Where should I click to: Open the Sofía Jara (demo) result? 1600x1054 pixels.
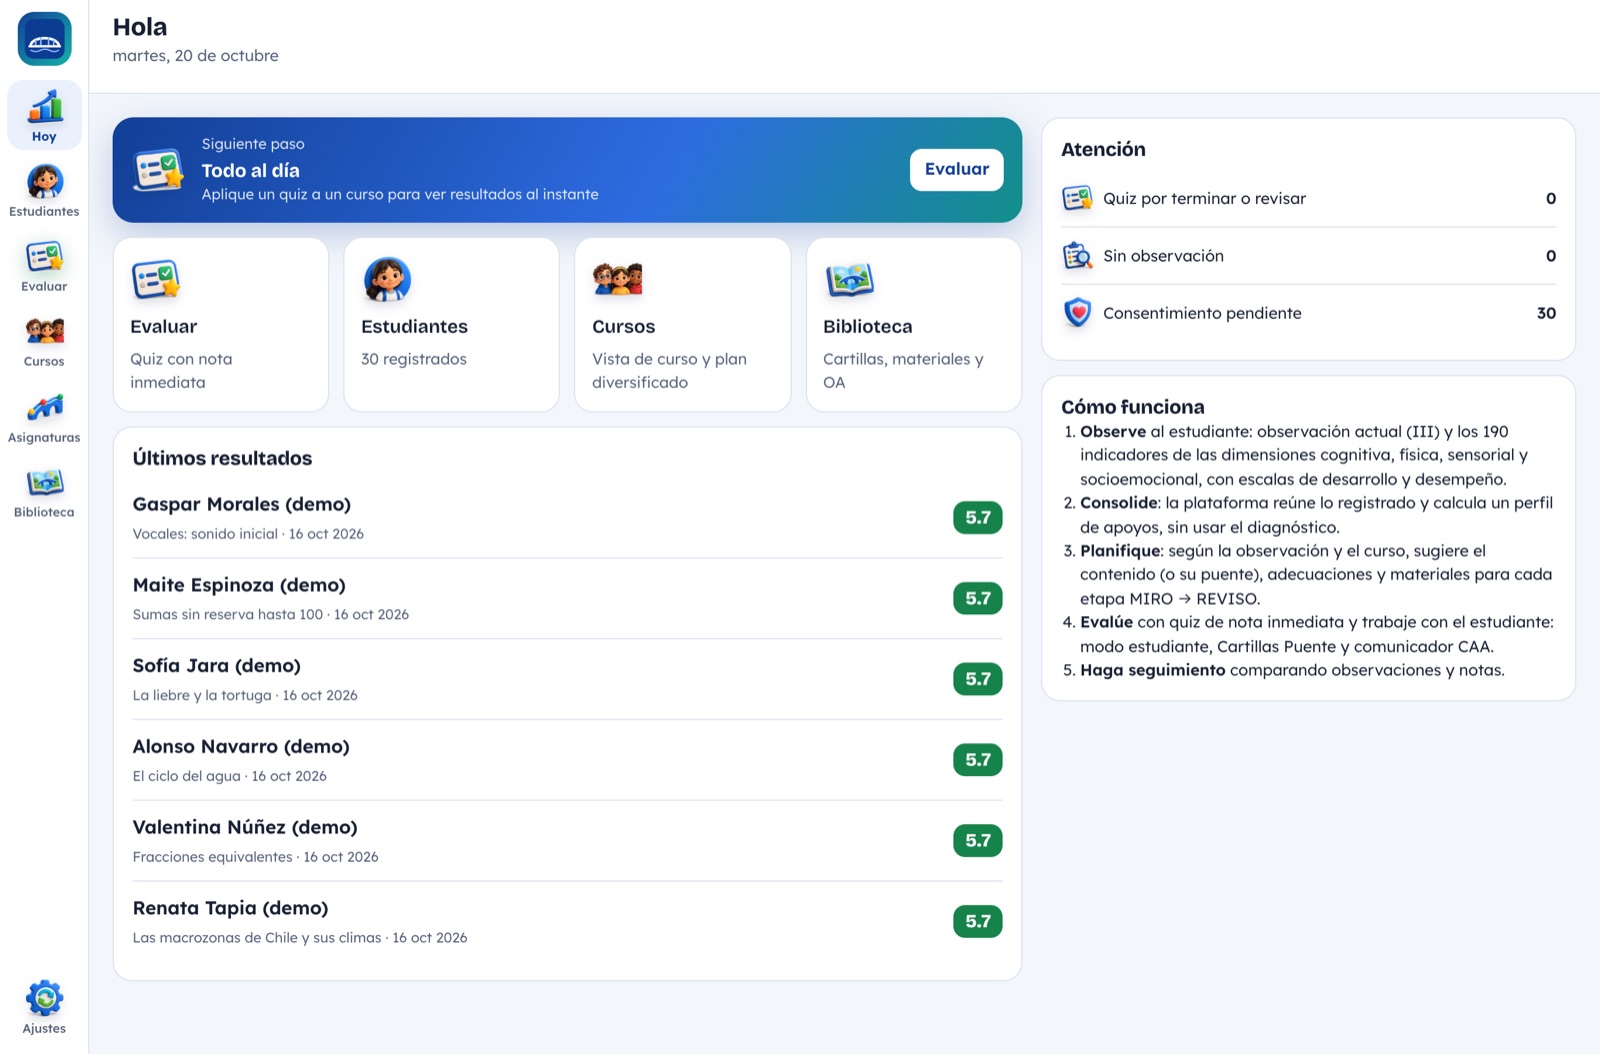[568, 679]
